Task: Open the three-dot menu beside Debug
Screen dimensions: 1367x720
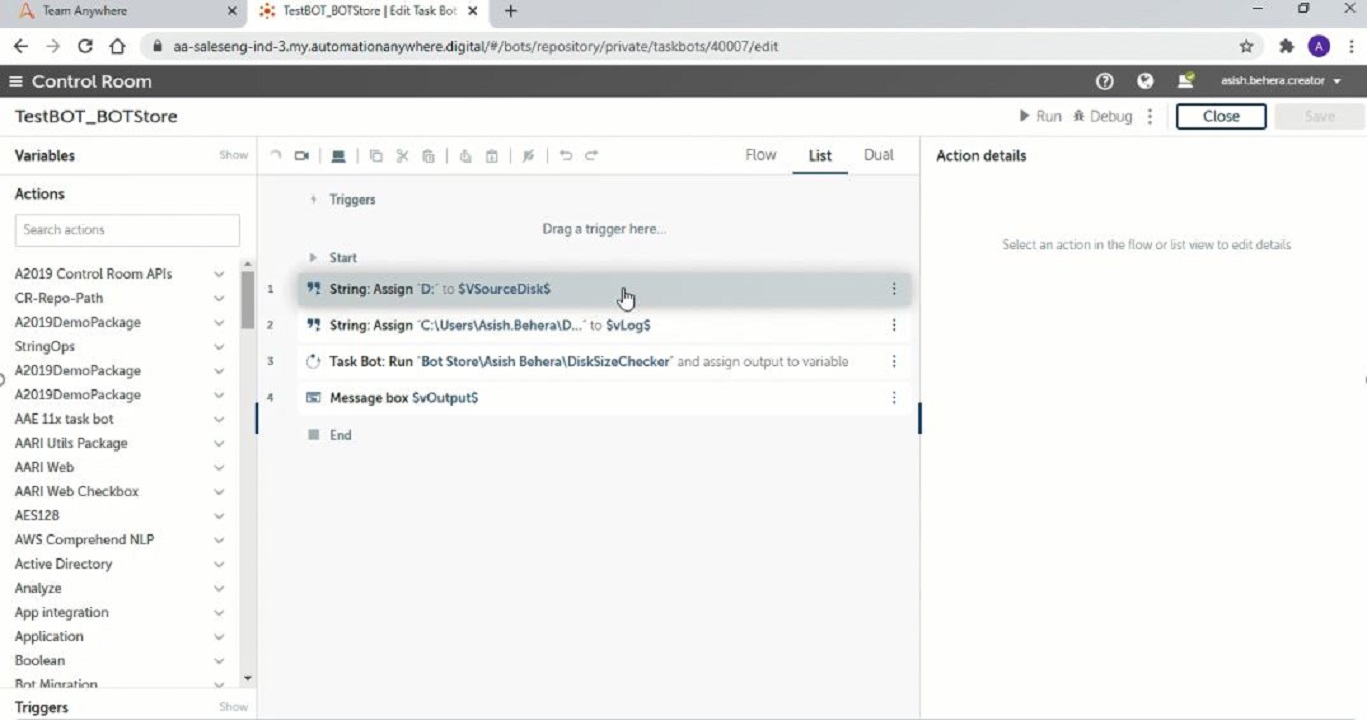Action: [1150, 117]
